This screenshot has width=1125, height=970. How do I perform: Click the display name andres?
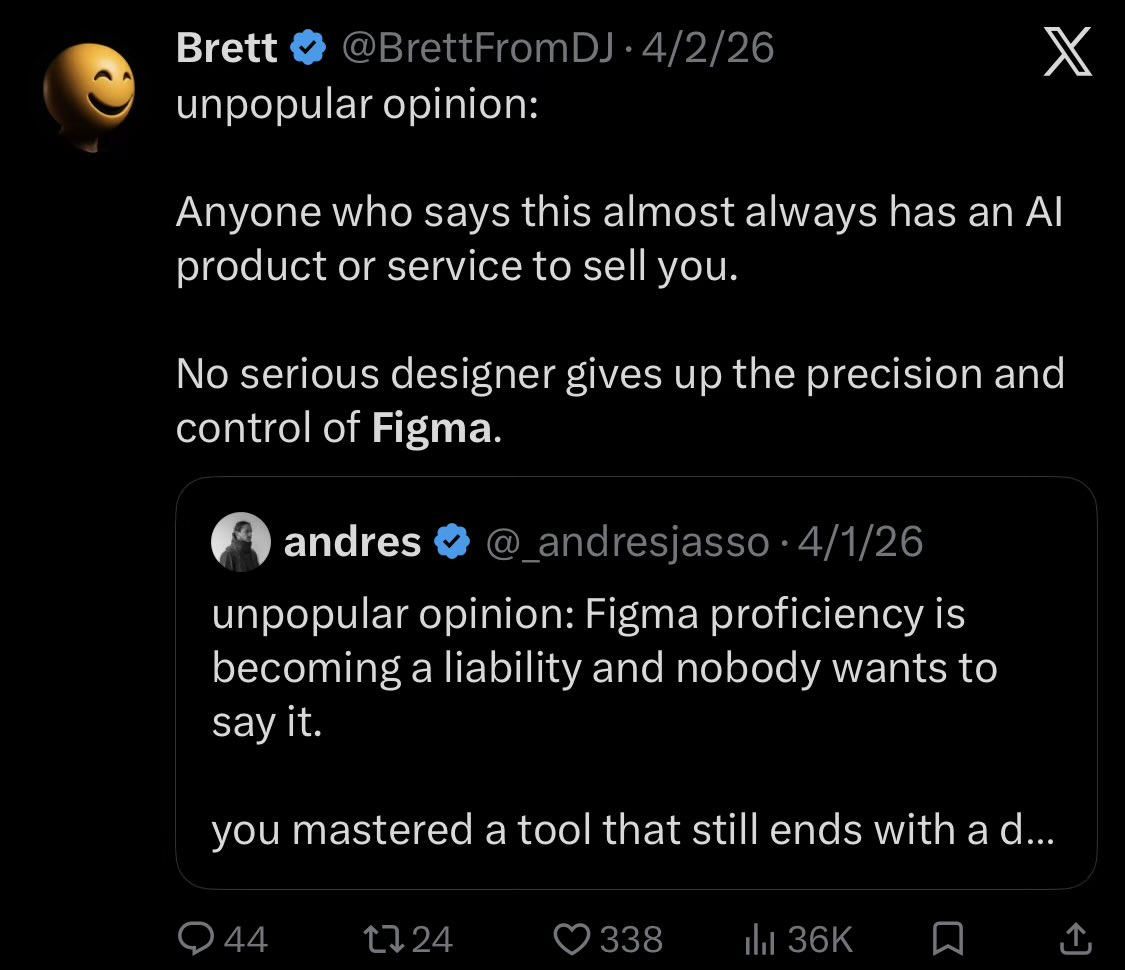tap(352, 541)
